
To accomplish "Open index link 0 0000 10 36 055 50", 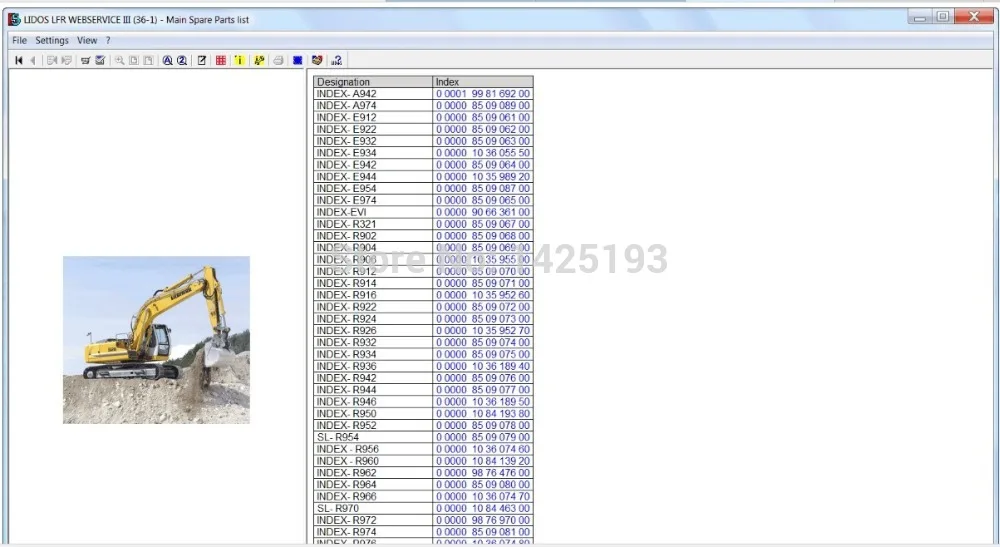I will tap(483, 153).
